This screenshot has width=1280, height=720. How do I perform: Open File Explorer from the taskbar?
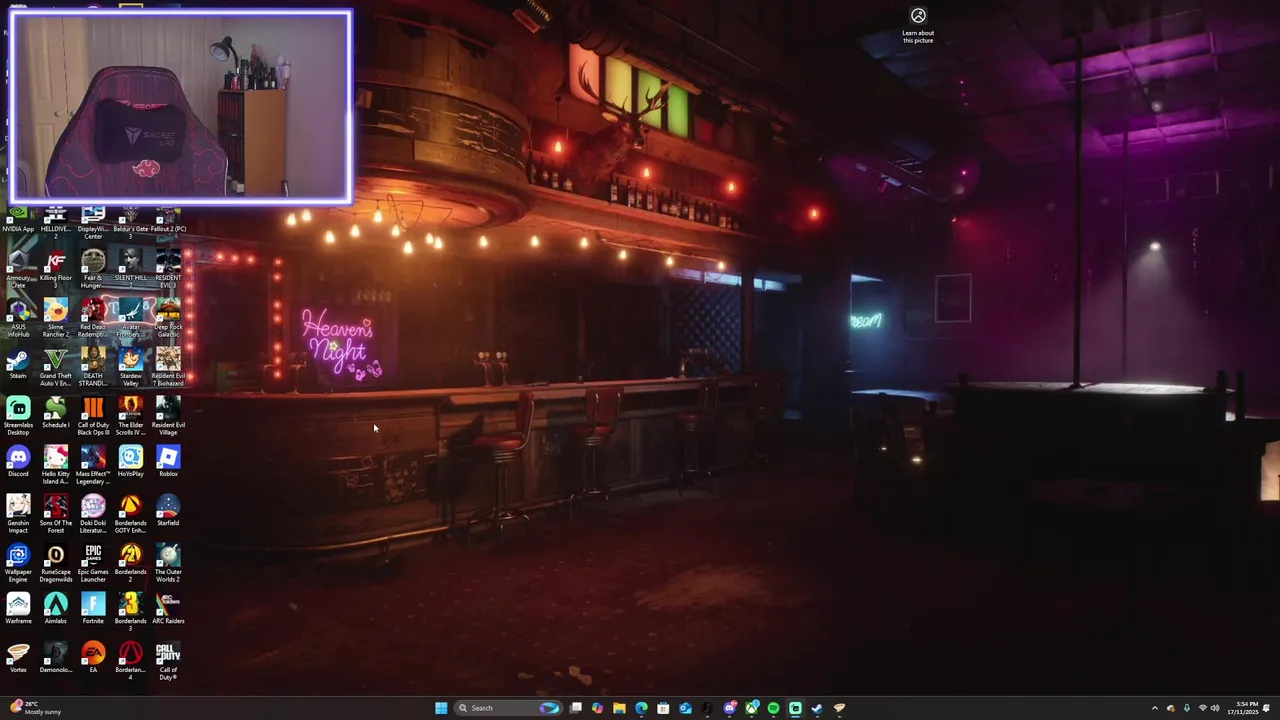click(x=619, y=708)
